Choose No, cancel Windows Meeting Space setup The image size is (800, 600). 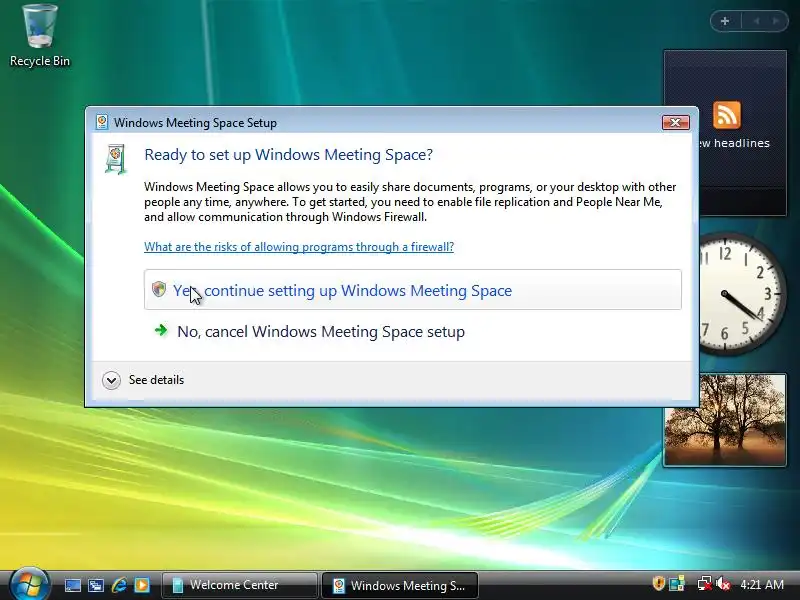(x=412, y=332)
